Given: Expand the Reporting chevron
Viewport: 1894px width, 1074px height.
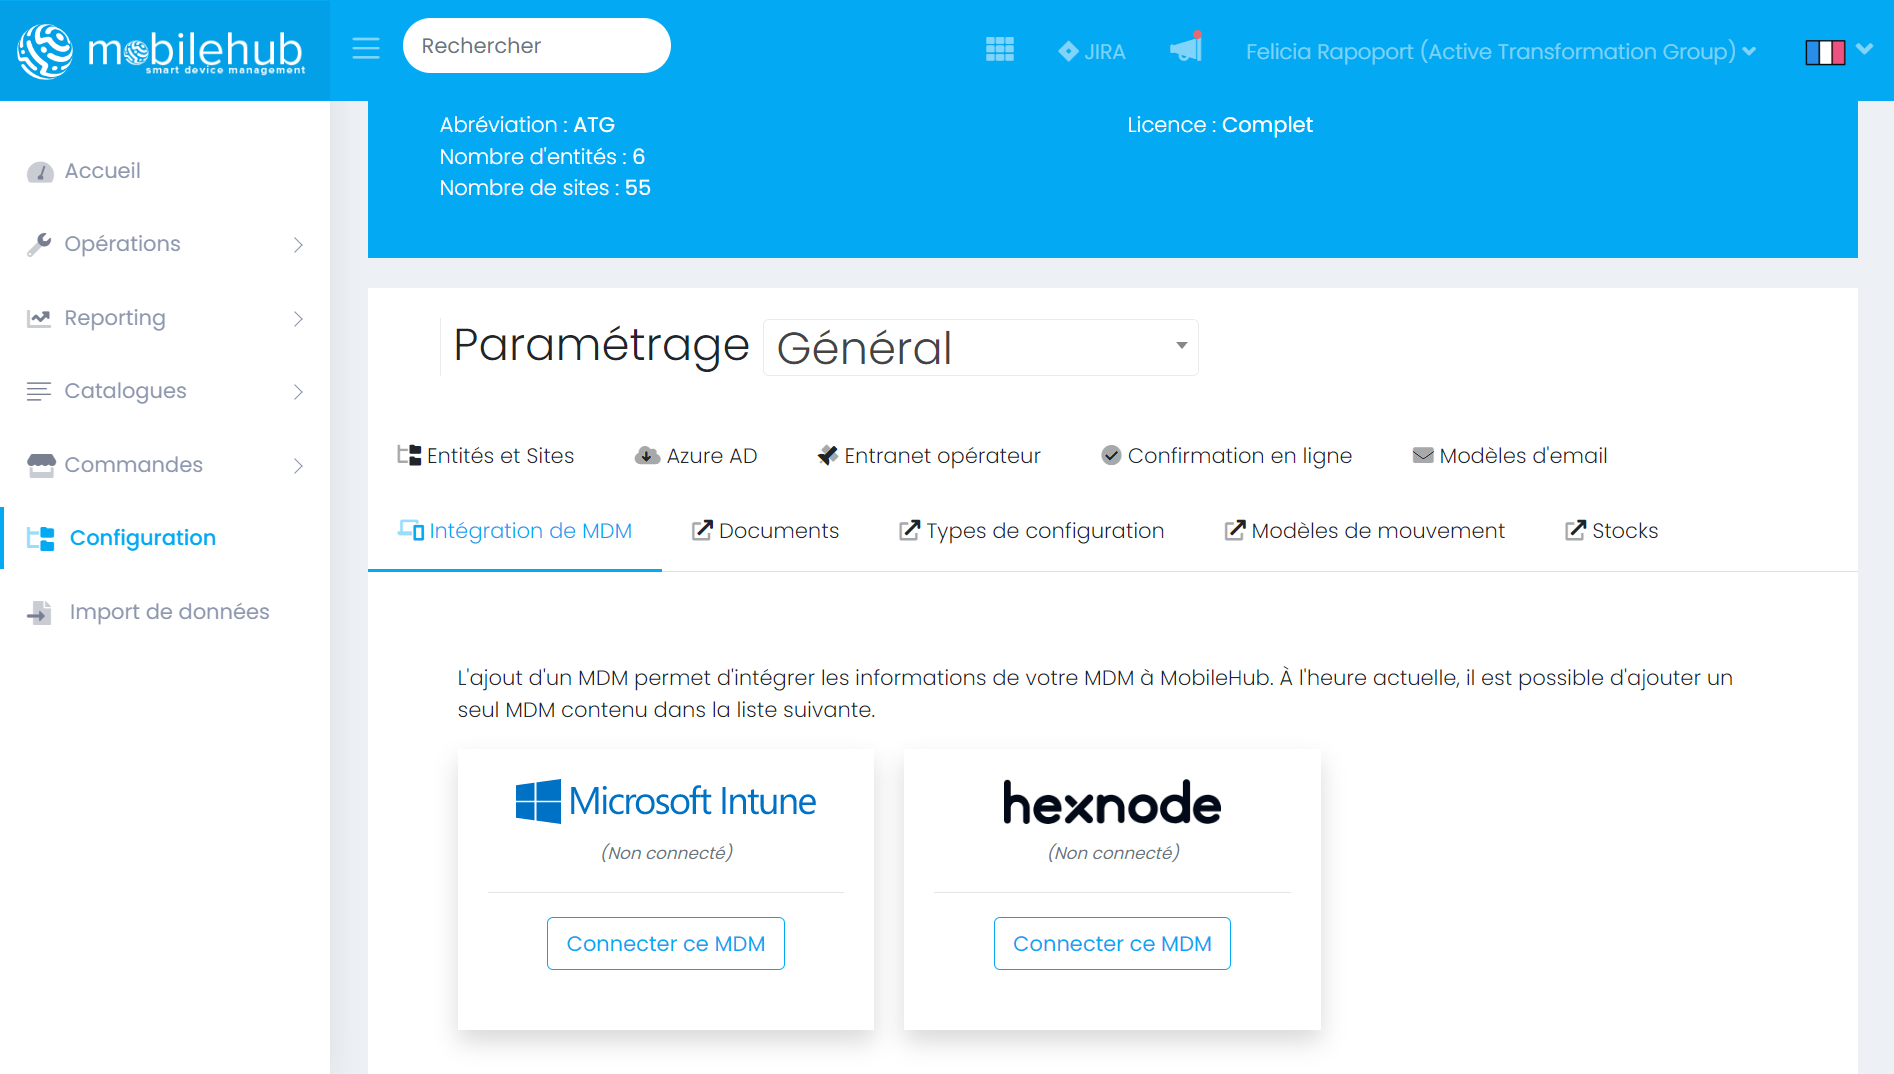Looking at the screenshot, I should point(298,319).
